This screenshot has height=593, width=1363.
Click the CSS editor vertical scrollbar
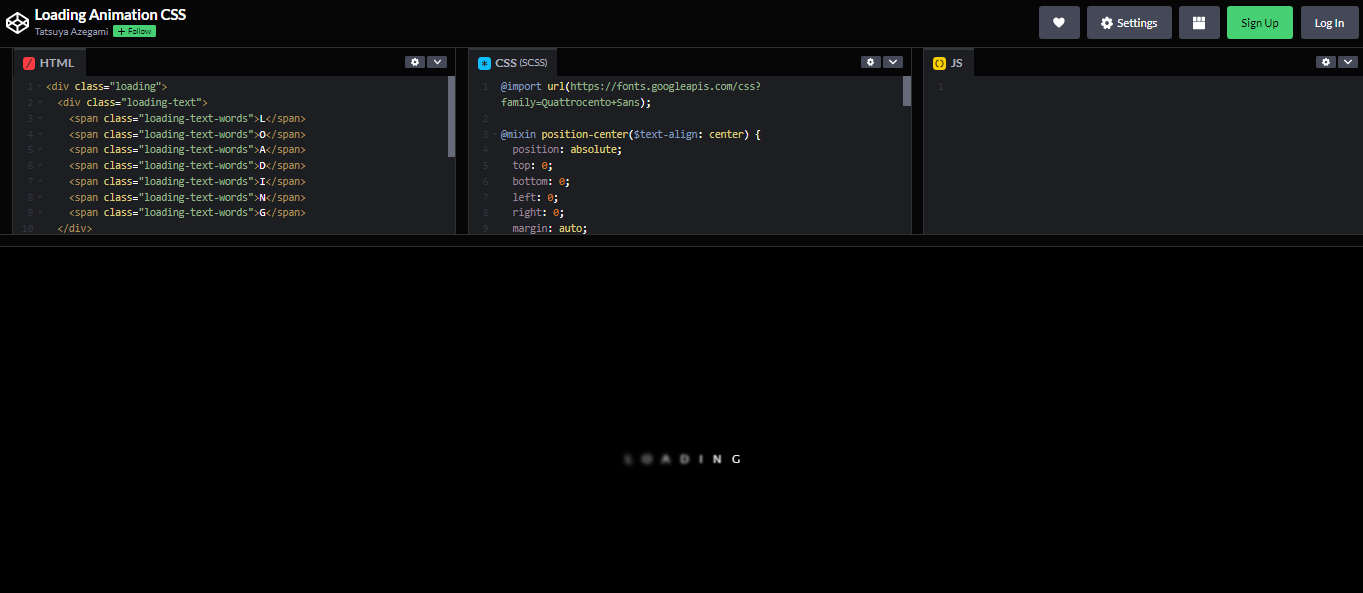907,92
